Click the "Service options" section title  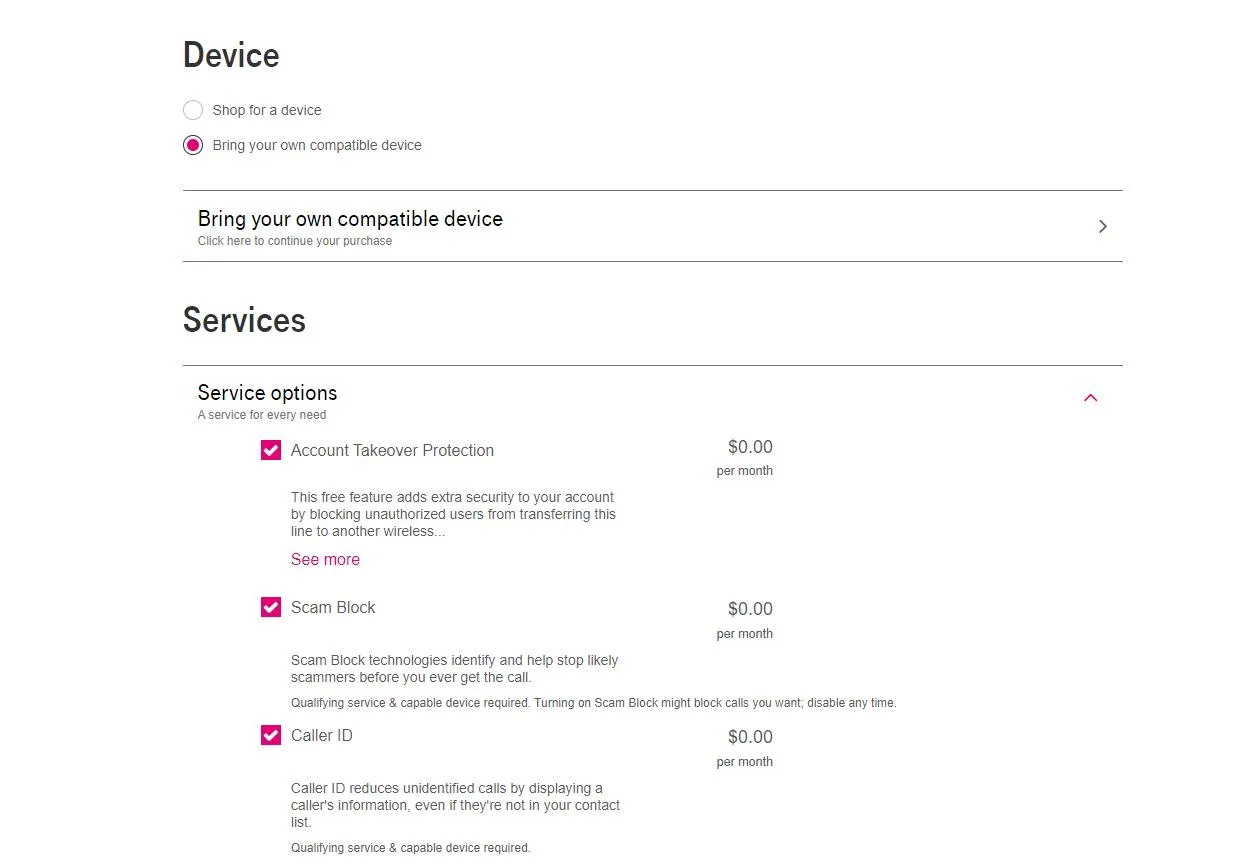click(267, 393)
